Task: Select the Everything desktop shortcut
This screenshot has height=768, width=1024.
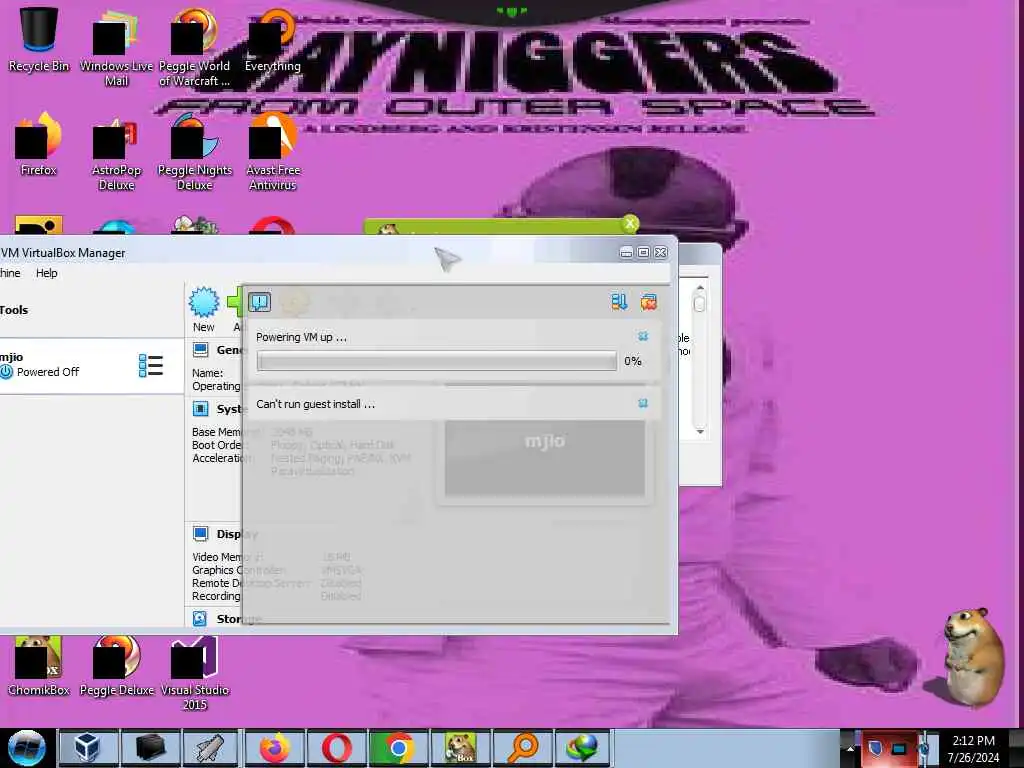Action: tap(273, 39)
